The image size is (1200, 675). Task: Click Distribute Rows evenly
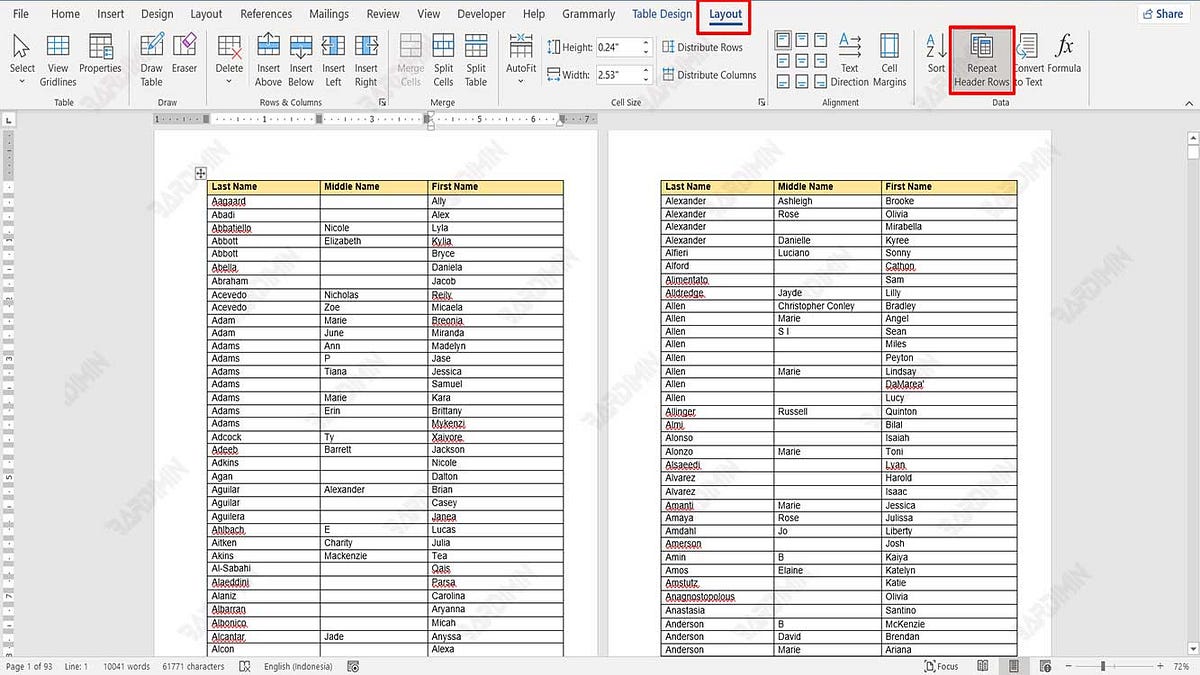[x=703, y=47]
